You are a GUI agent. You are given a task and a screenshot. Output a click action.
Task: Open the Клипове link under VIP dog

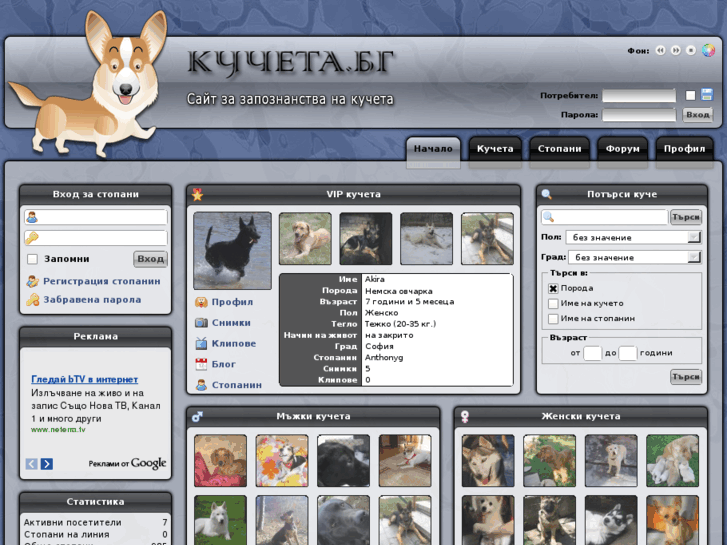234,344
